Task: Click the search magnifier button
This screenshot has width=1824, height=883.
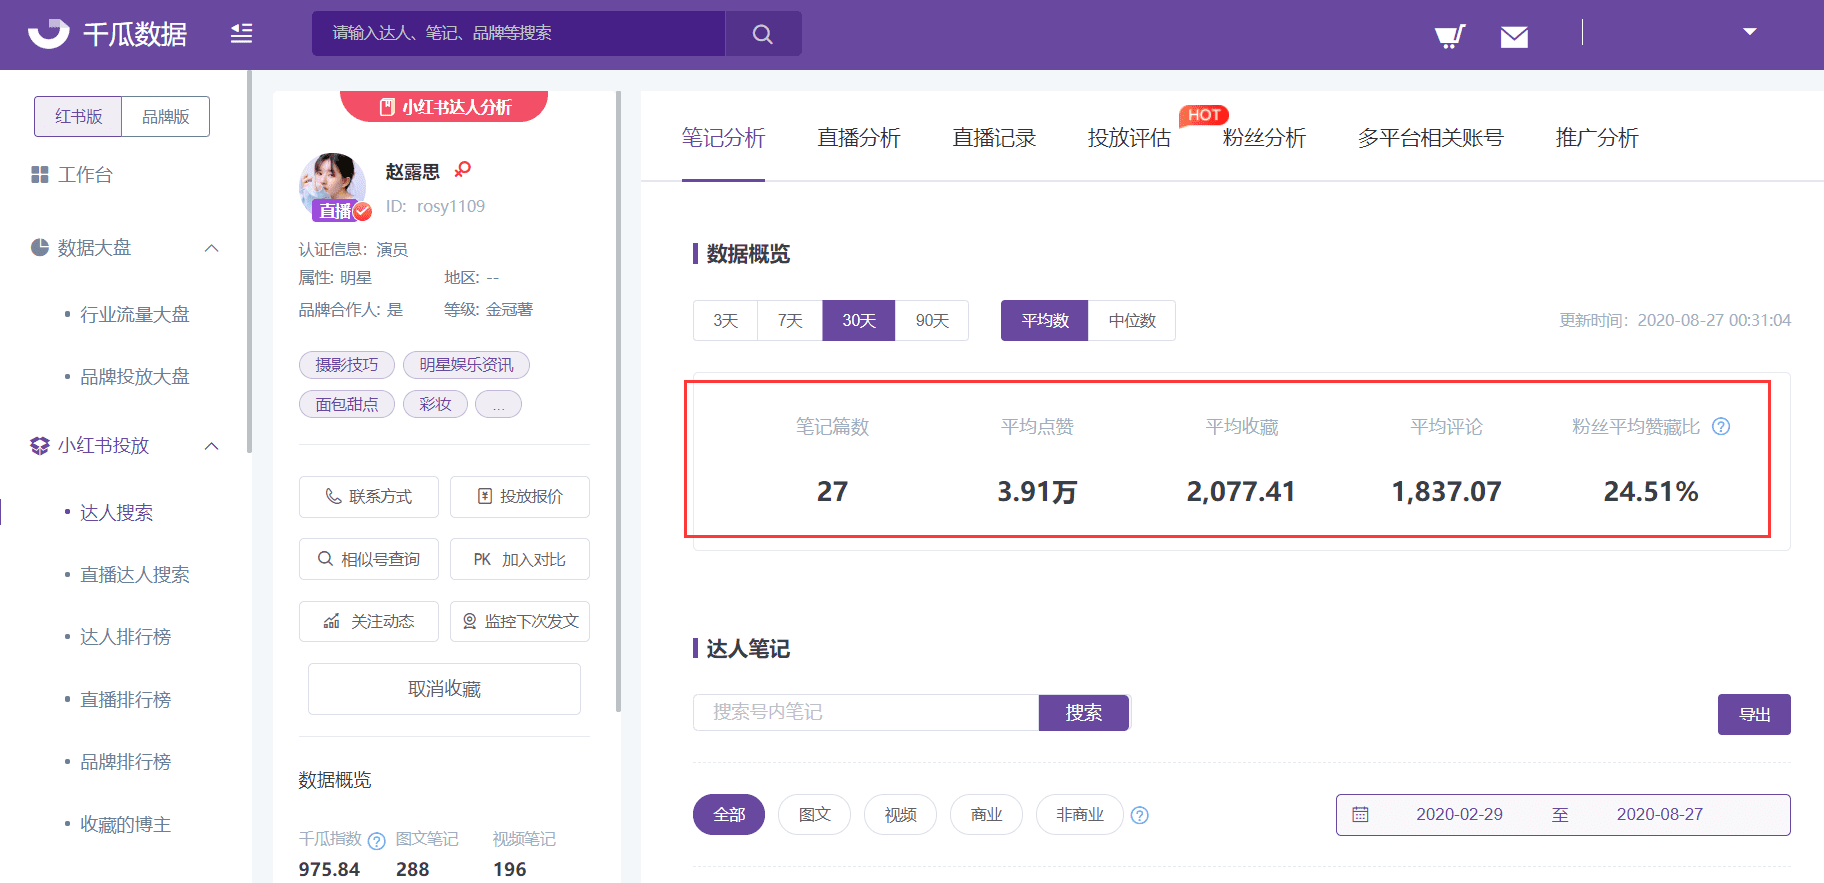Action: coord(763,34)
